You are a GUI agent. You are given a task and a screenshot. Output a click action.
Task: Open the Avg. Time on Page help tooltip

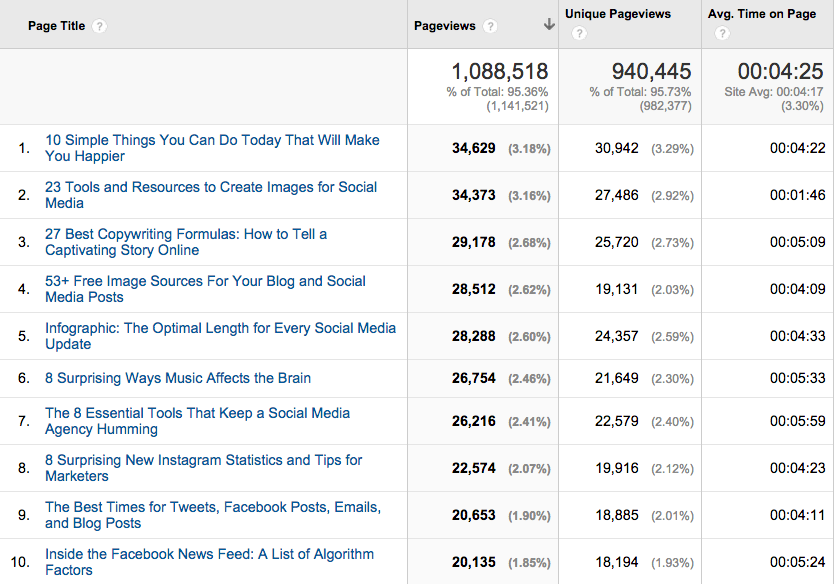(722, 33)
